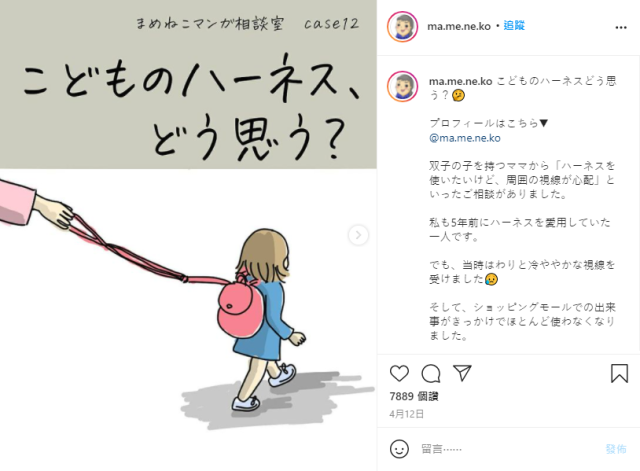Image resolution: width=640 pixels, height=471 pixels.
Task: Like the post with the heart icon
Action: click(399, 373)
